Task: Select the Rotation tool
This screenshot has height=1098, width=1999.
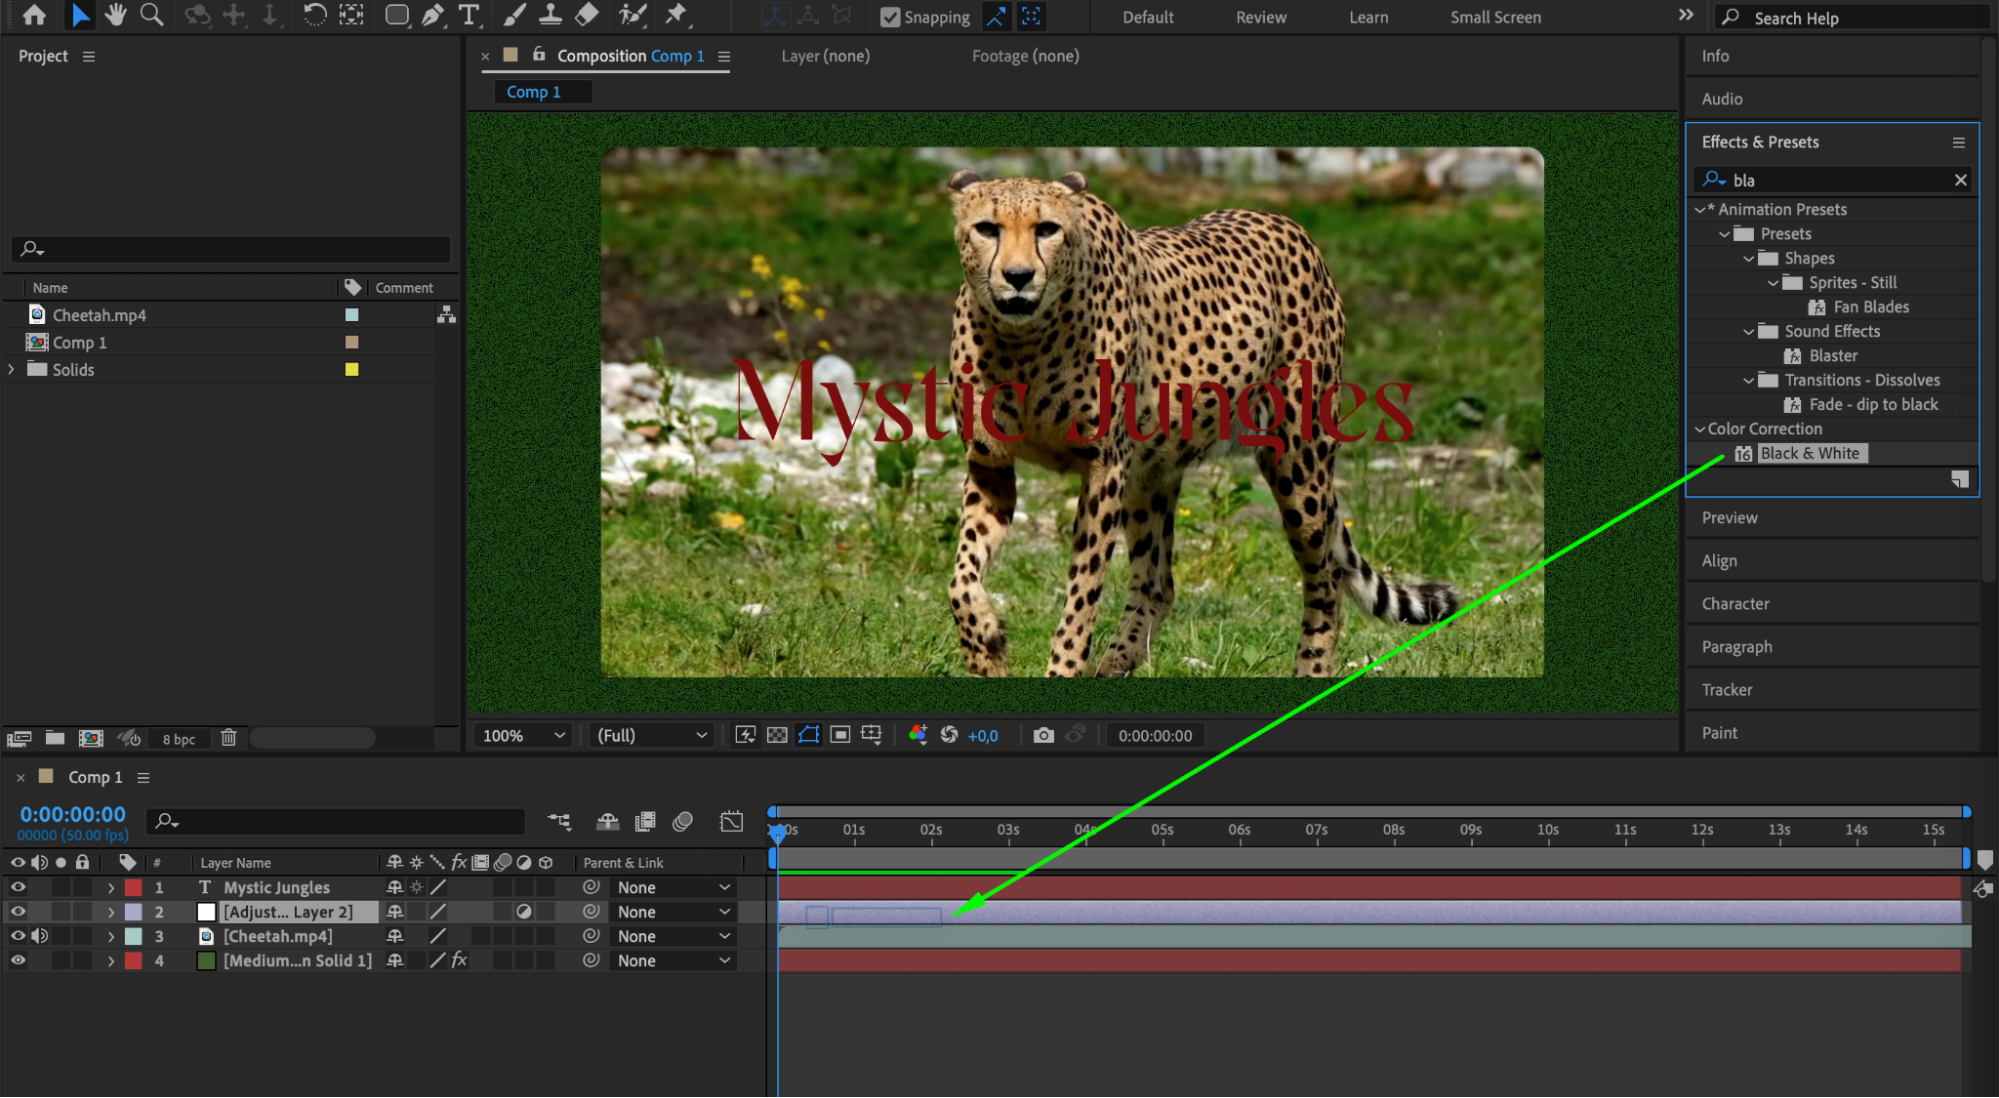Action: pos(314,15)
